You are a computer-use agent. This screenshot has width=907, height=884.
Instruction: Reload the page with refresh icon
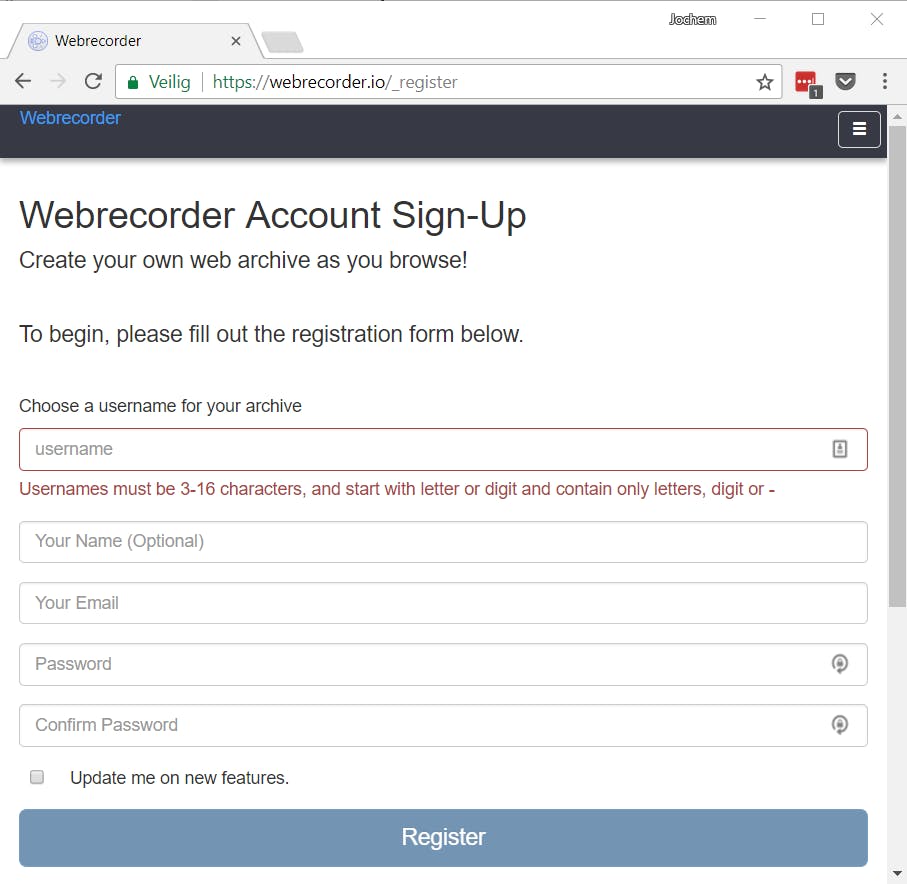[93, 82]
